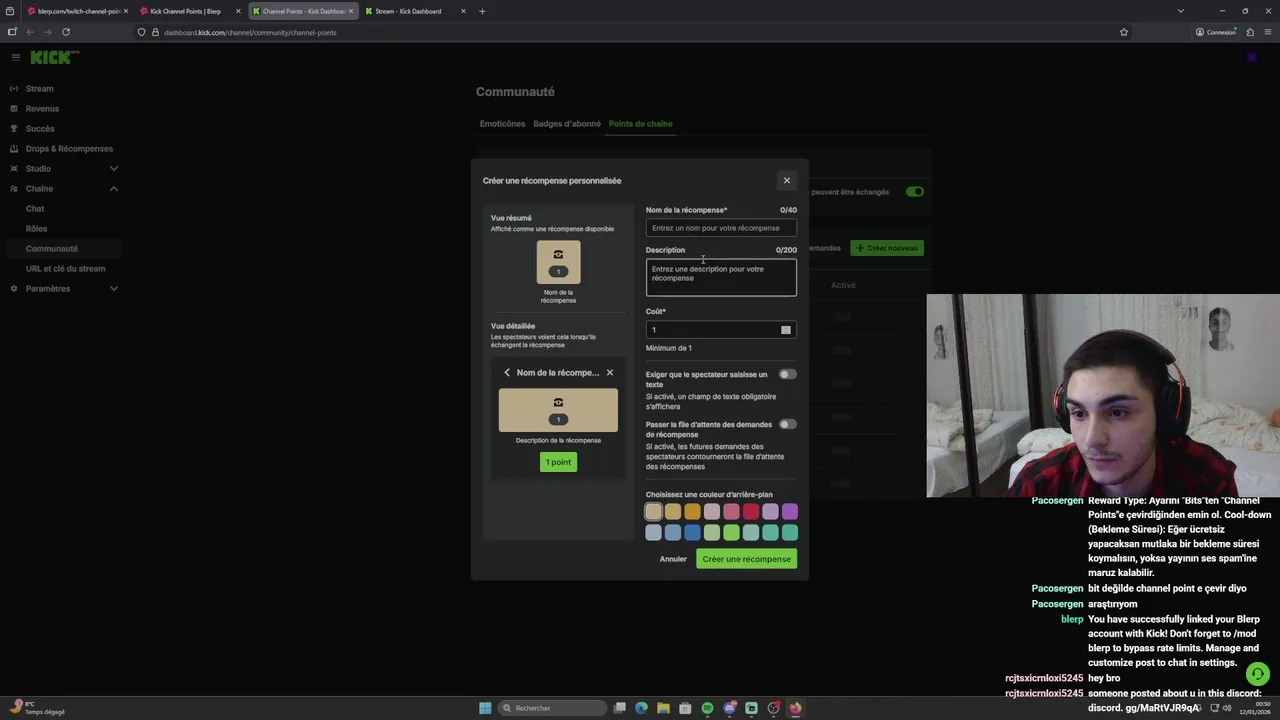
Task: Go back in browser history
Action: [30, 32]
